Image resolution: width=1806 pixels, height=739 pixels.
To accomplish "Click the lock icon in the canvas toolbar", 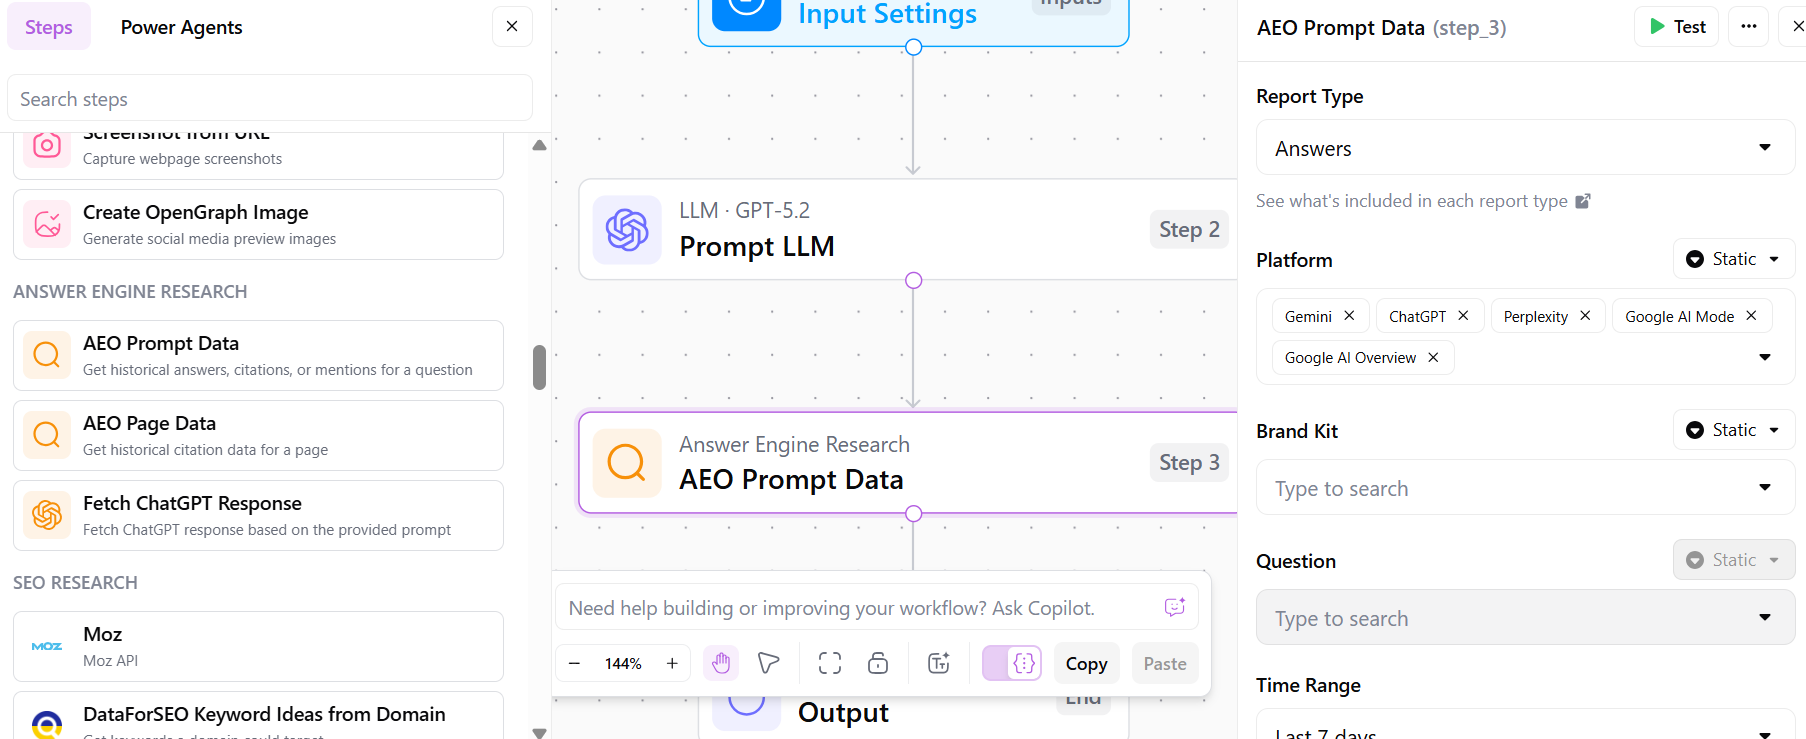I will point(878,663).
